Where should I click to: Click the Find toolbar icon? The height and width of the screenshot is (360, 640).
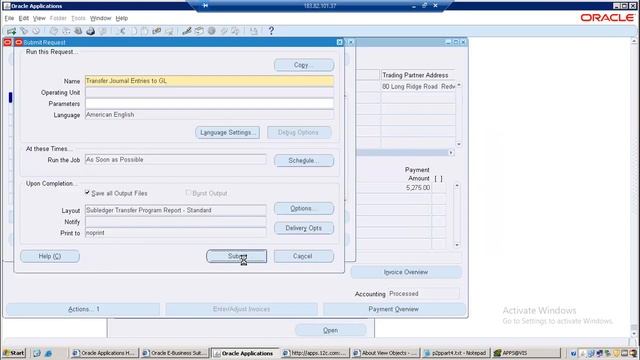[24, 31]
